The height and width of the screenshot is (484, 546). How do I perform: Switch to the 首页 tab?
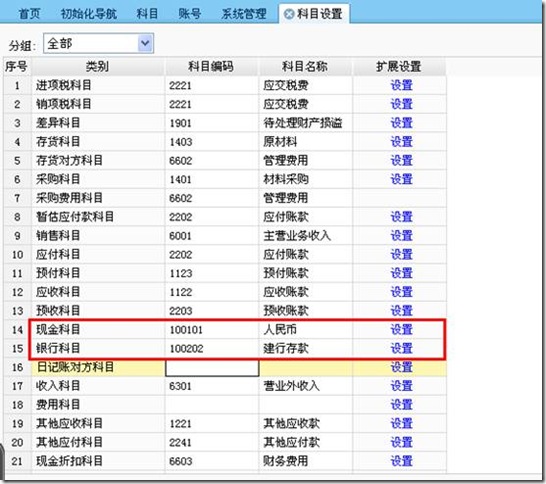pyautogui.click(x=29, y=14)
